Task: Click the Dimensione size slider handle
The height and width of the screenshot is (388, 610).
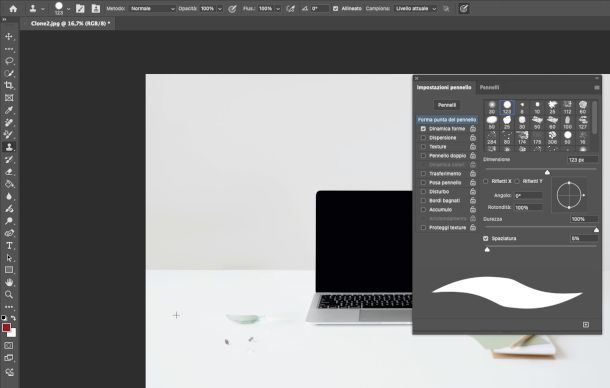Action: pos(547,172)
